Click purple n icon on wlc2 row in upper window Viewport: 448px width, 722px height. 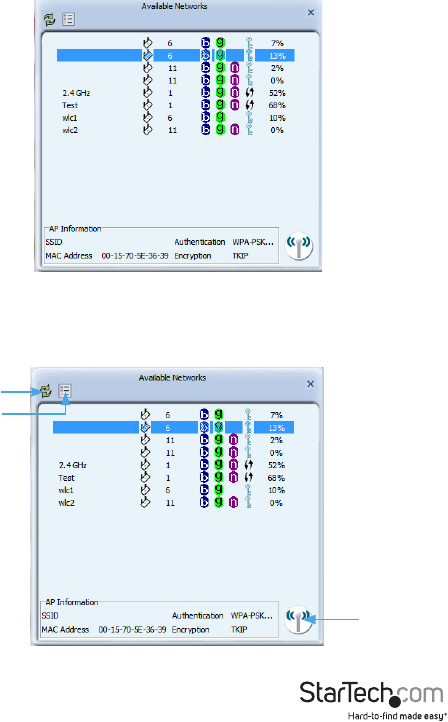click(235, 130)
